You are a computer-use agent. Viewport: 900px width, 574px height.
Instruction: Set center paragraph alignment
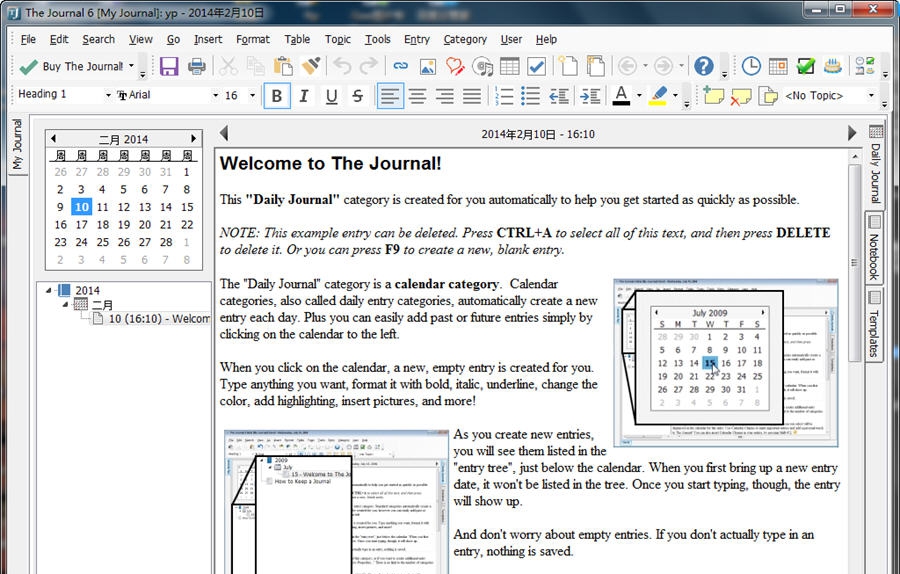pyautogui.click(x=417, y=96)
